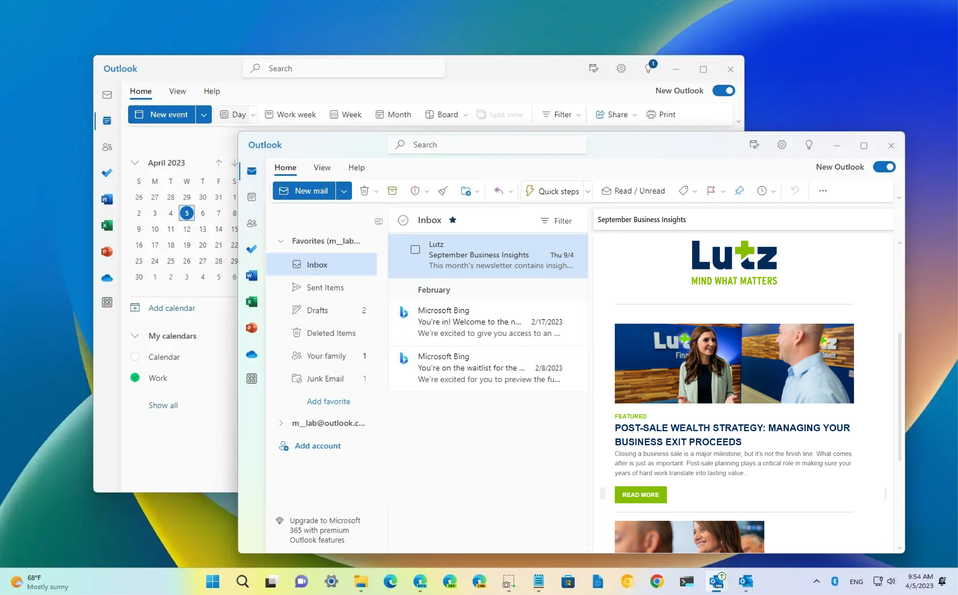Open the Help tab in the calendar window

(x=211, y=91)
